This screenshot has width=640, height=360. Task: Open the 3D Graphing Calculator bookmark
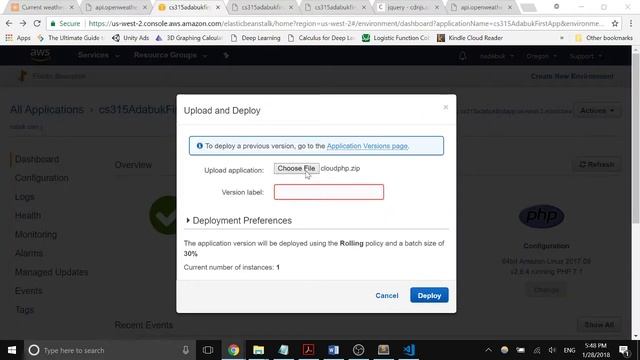coord(189,38)
